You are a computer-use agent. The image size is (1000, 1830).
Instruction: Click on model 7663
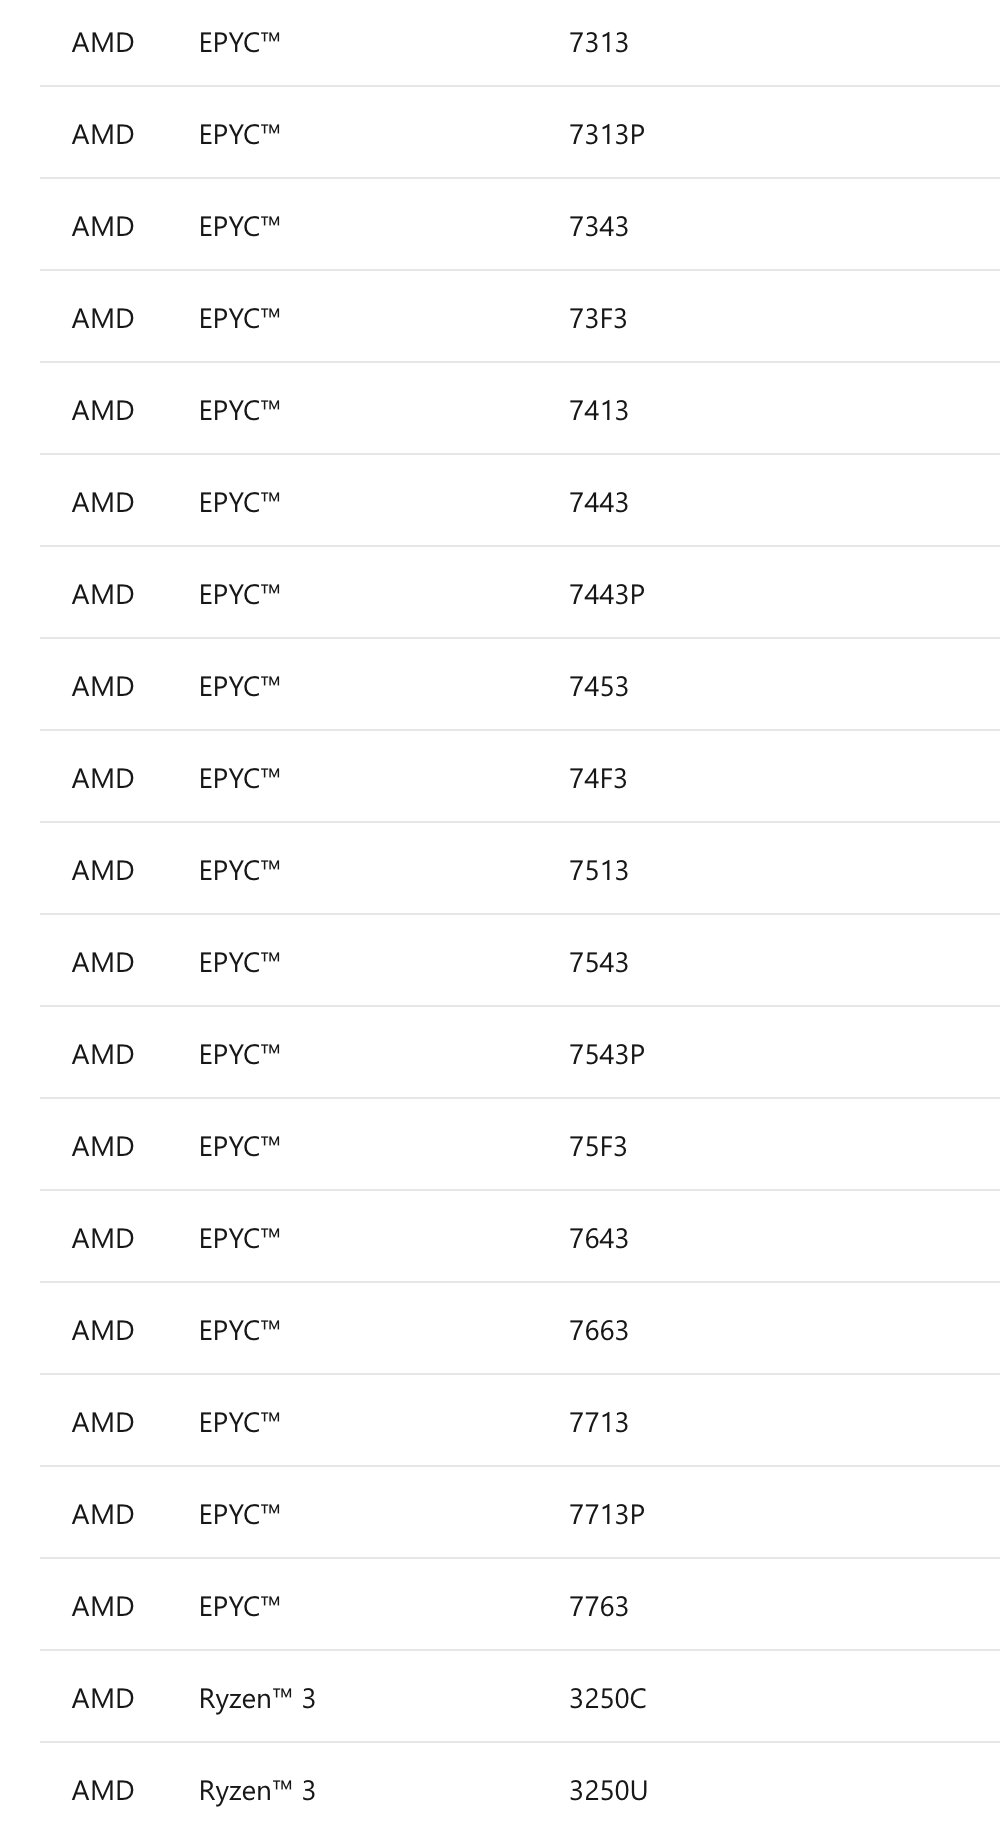(598, 1331)
